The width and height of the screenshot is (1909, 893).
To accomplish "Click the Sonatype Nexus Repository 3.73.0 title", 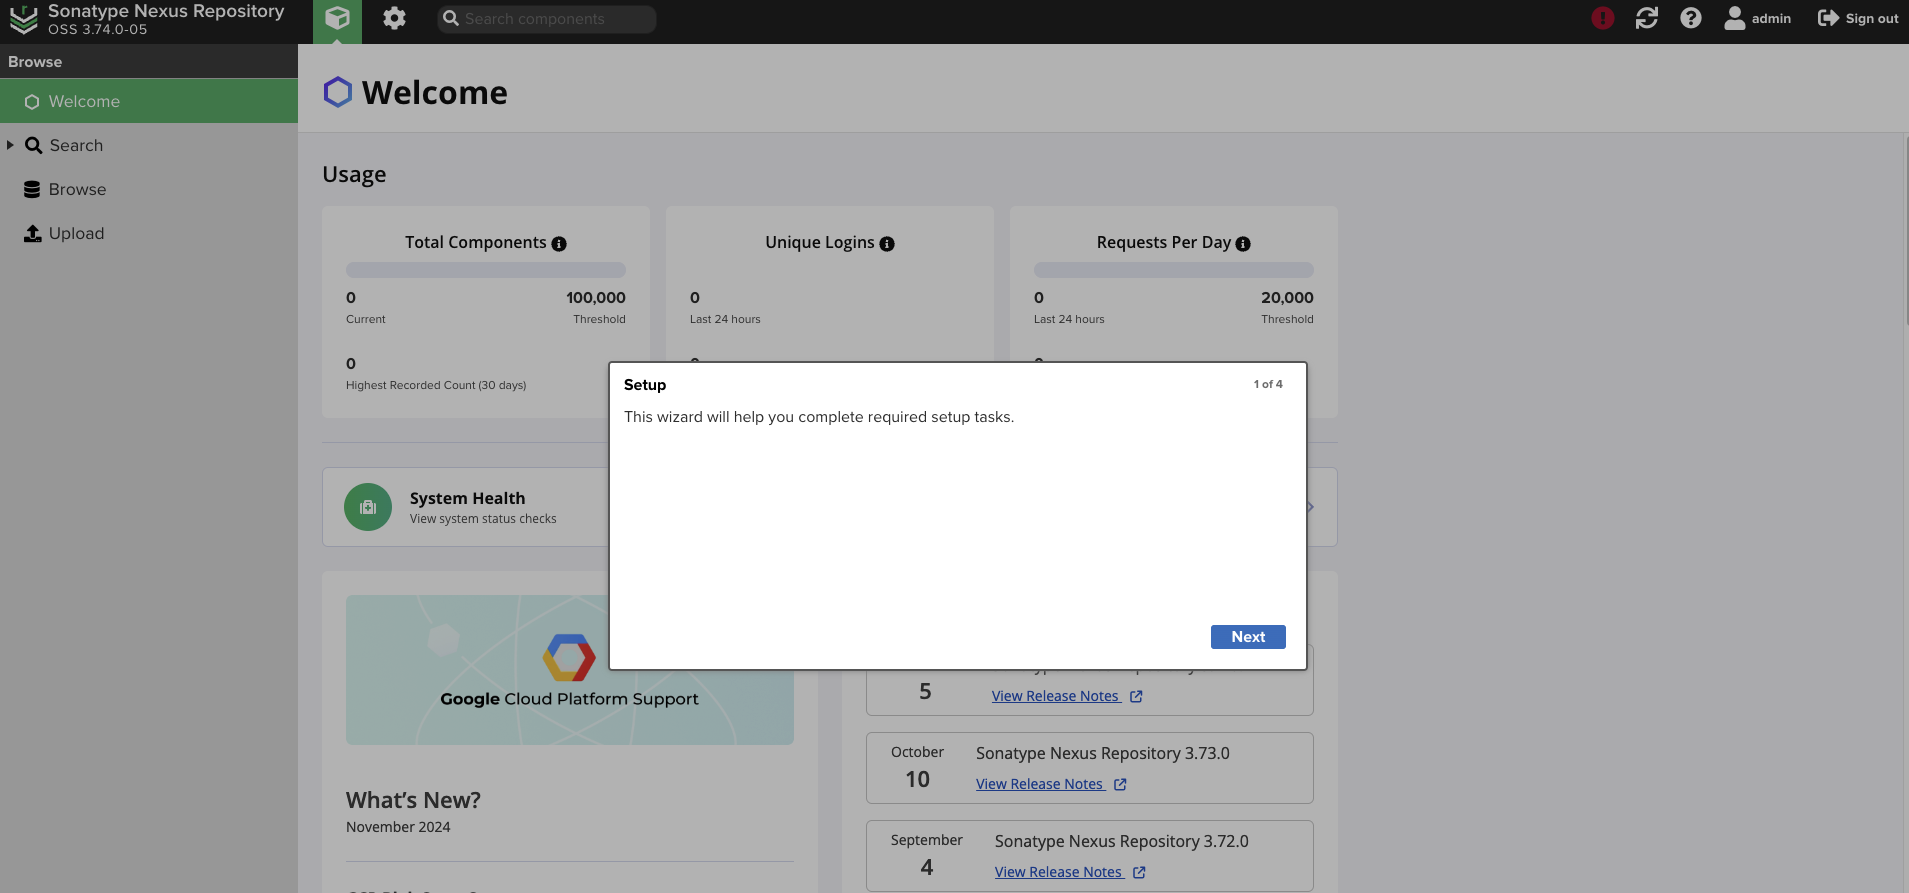I will click(x=1103, y=753).
